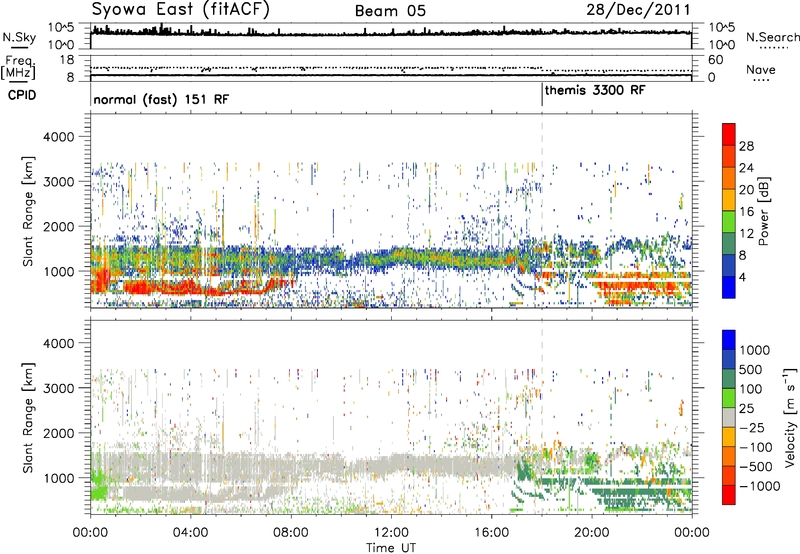Viewport: 800px width, 554px height.
Task: Click the "60" Nave axis value
Action: (x=716, y=60)
